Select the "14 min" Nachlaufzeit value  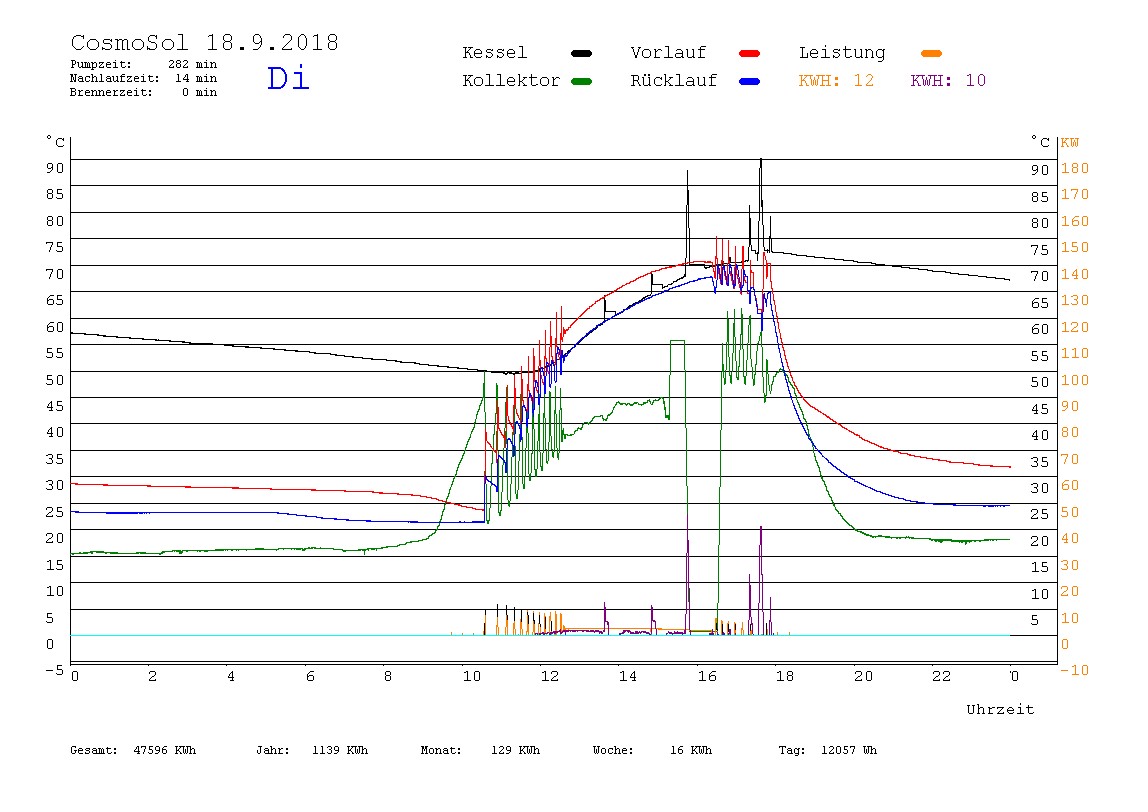[195, 78]
